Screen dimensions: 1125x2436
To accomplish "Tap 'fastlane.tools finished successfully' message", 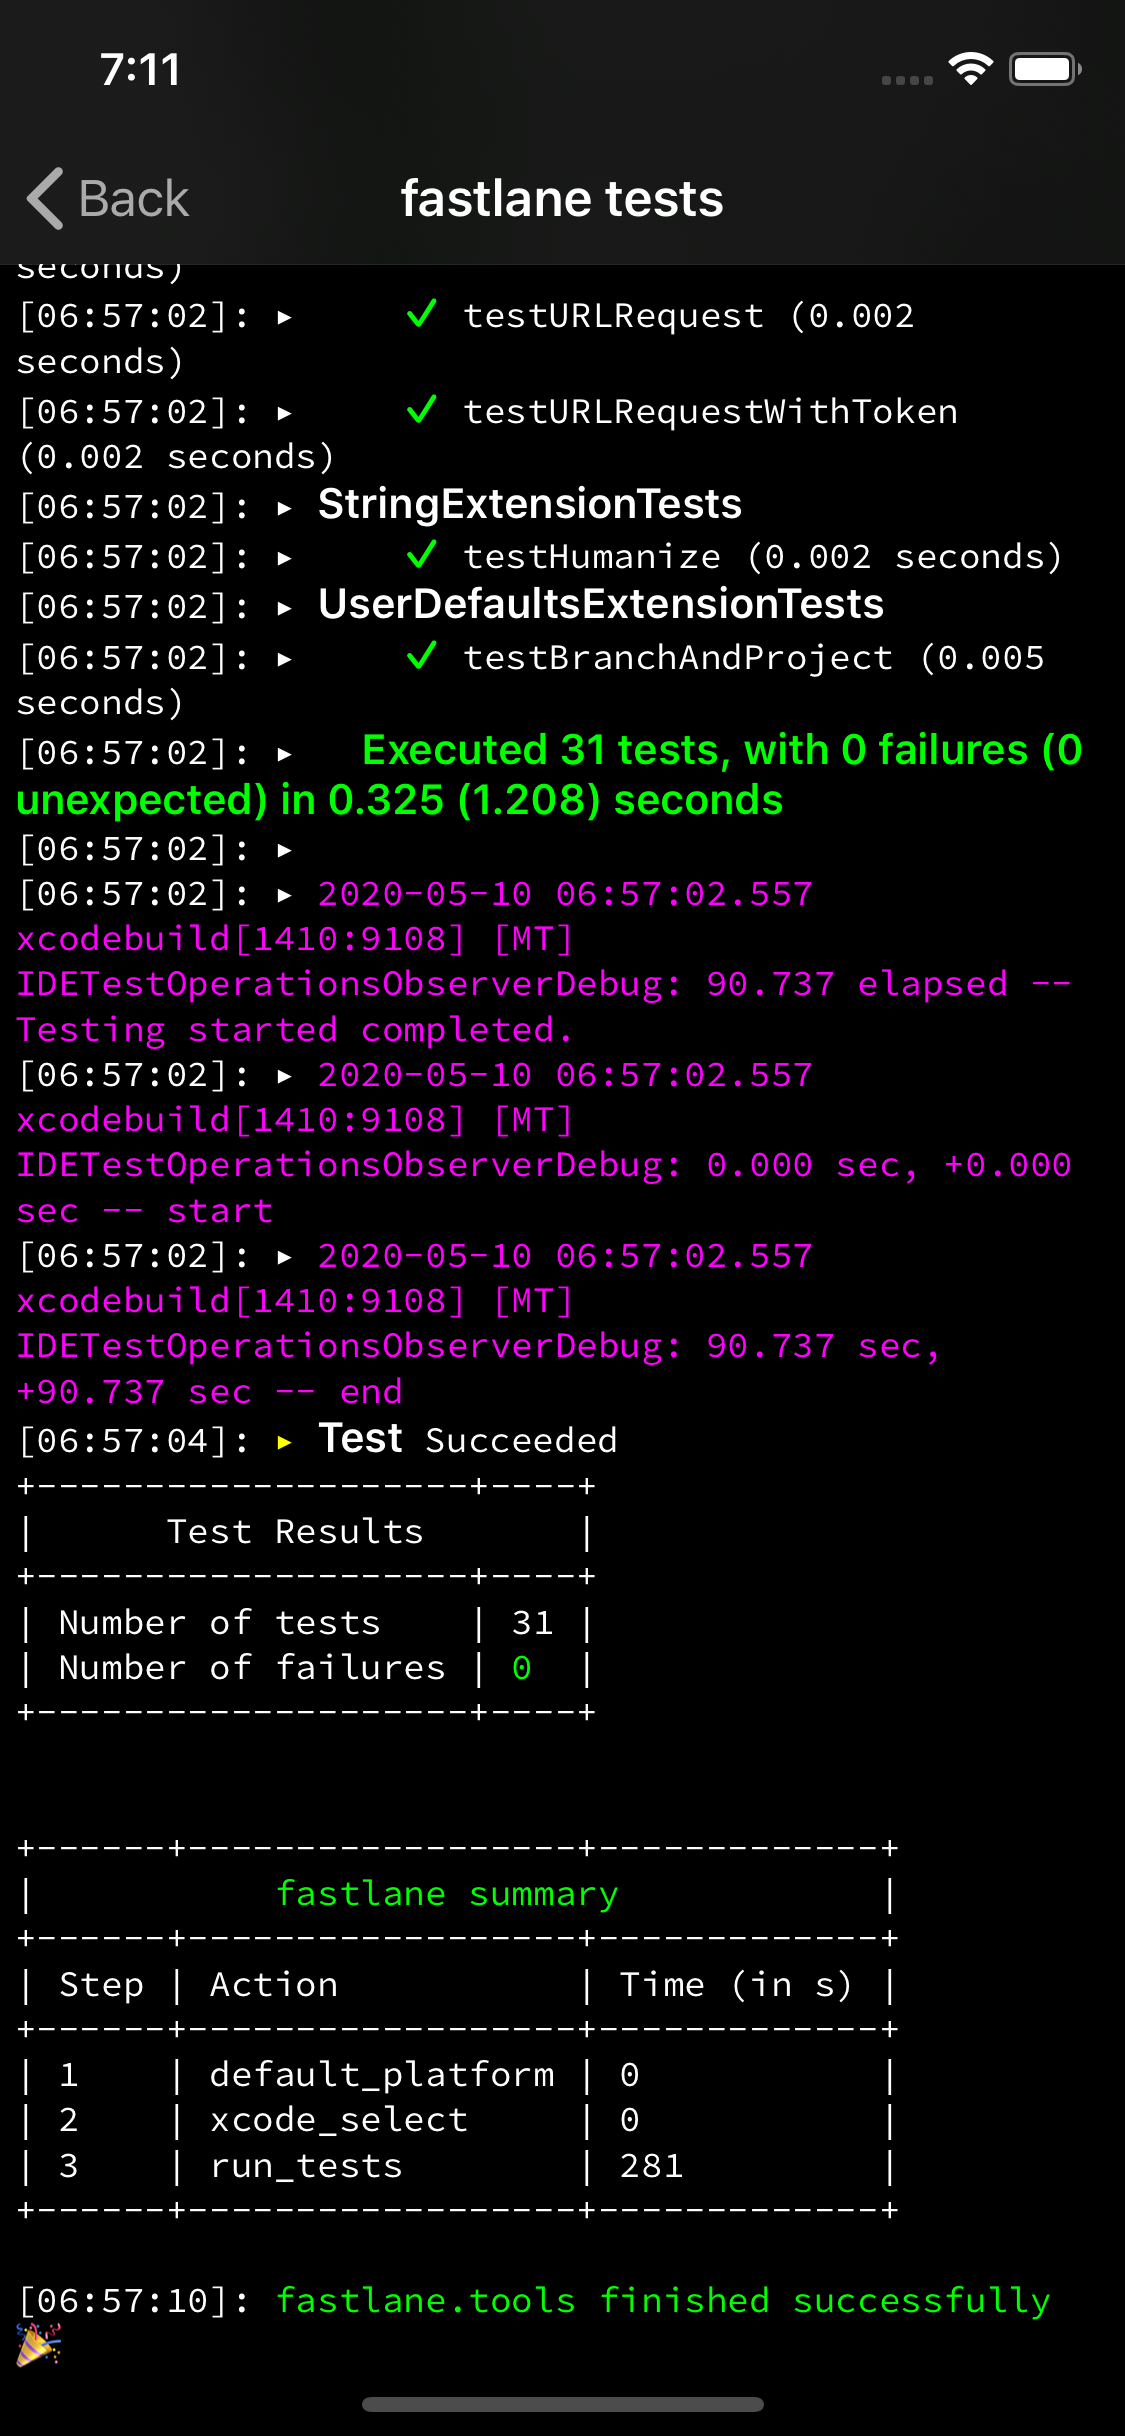I will 663,2300.
